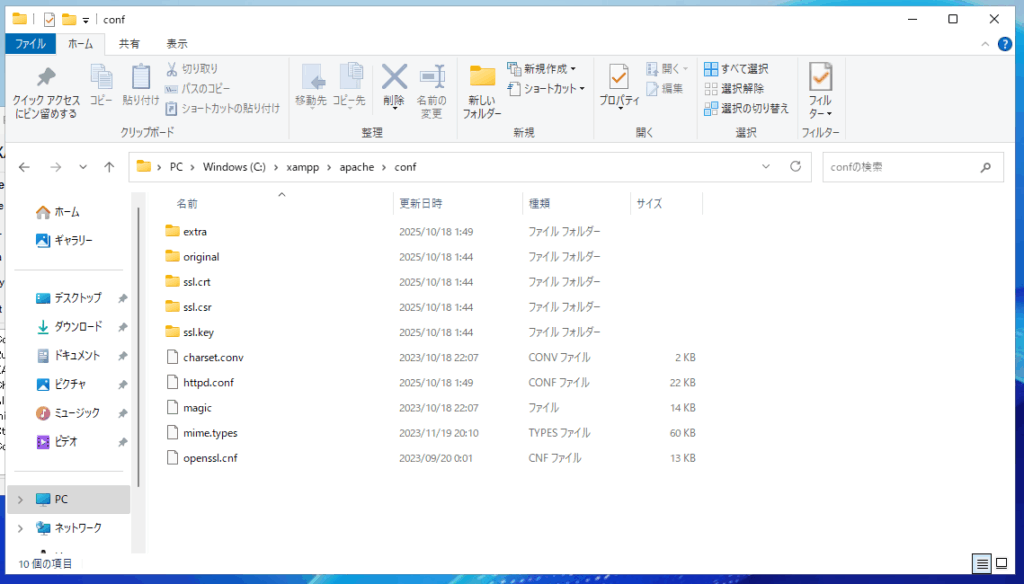Open the address bar history dropdown
1024x584 pixels.
pyautogui.click(x=766, y=167)
